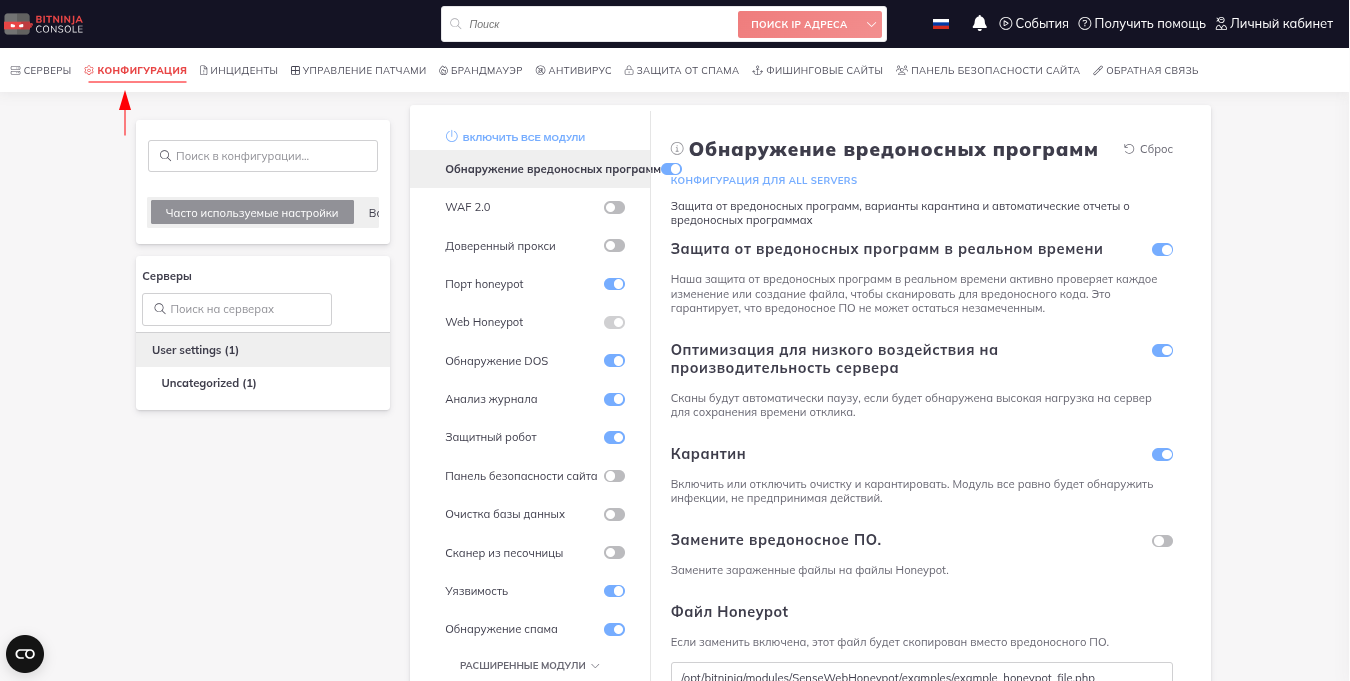This screenshot has height=681, width=1350.
Task: Click Включить все модули link
Action: 523,137
